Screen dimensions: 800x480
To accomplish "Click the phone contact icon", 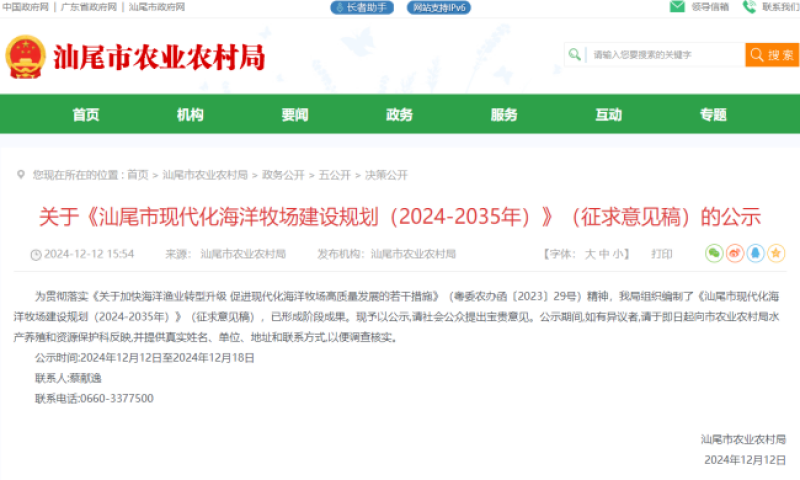I will [749, 7].
